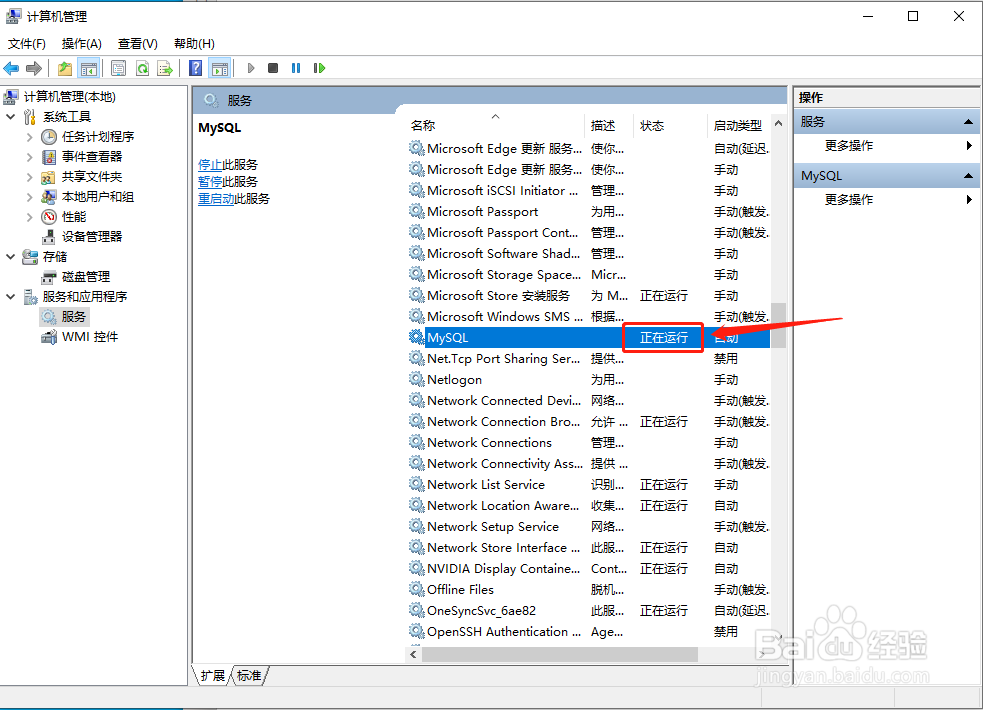Click the Refresh toolbar icon
The width and height of the screenshot is (983, 710).
pyautogui.click(x=142, y=68)
